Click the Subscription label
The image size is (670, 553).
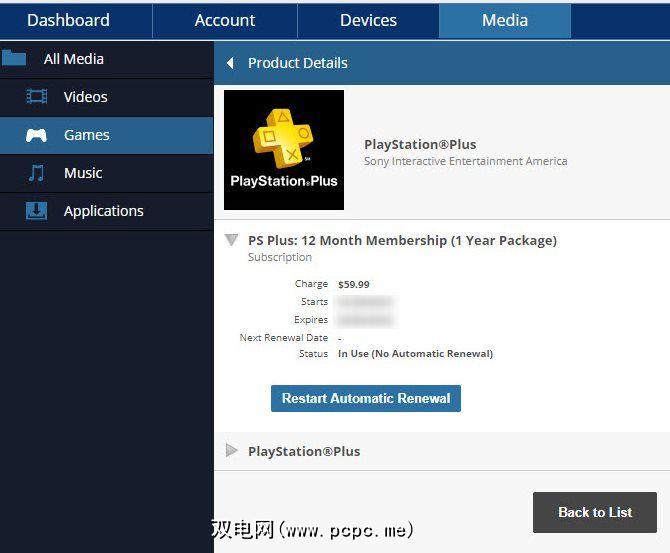click(280, 257)
